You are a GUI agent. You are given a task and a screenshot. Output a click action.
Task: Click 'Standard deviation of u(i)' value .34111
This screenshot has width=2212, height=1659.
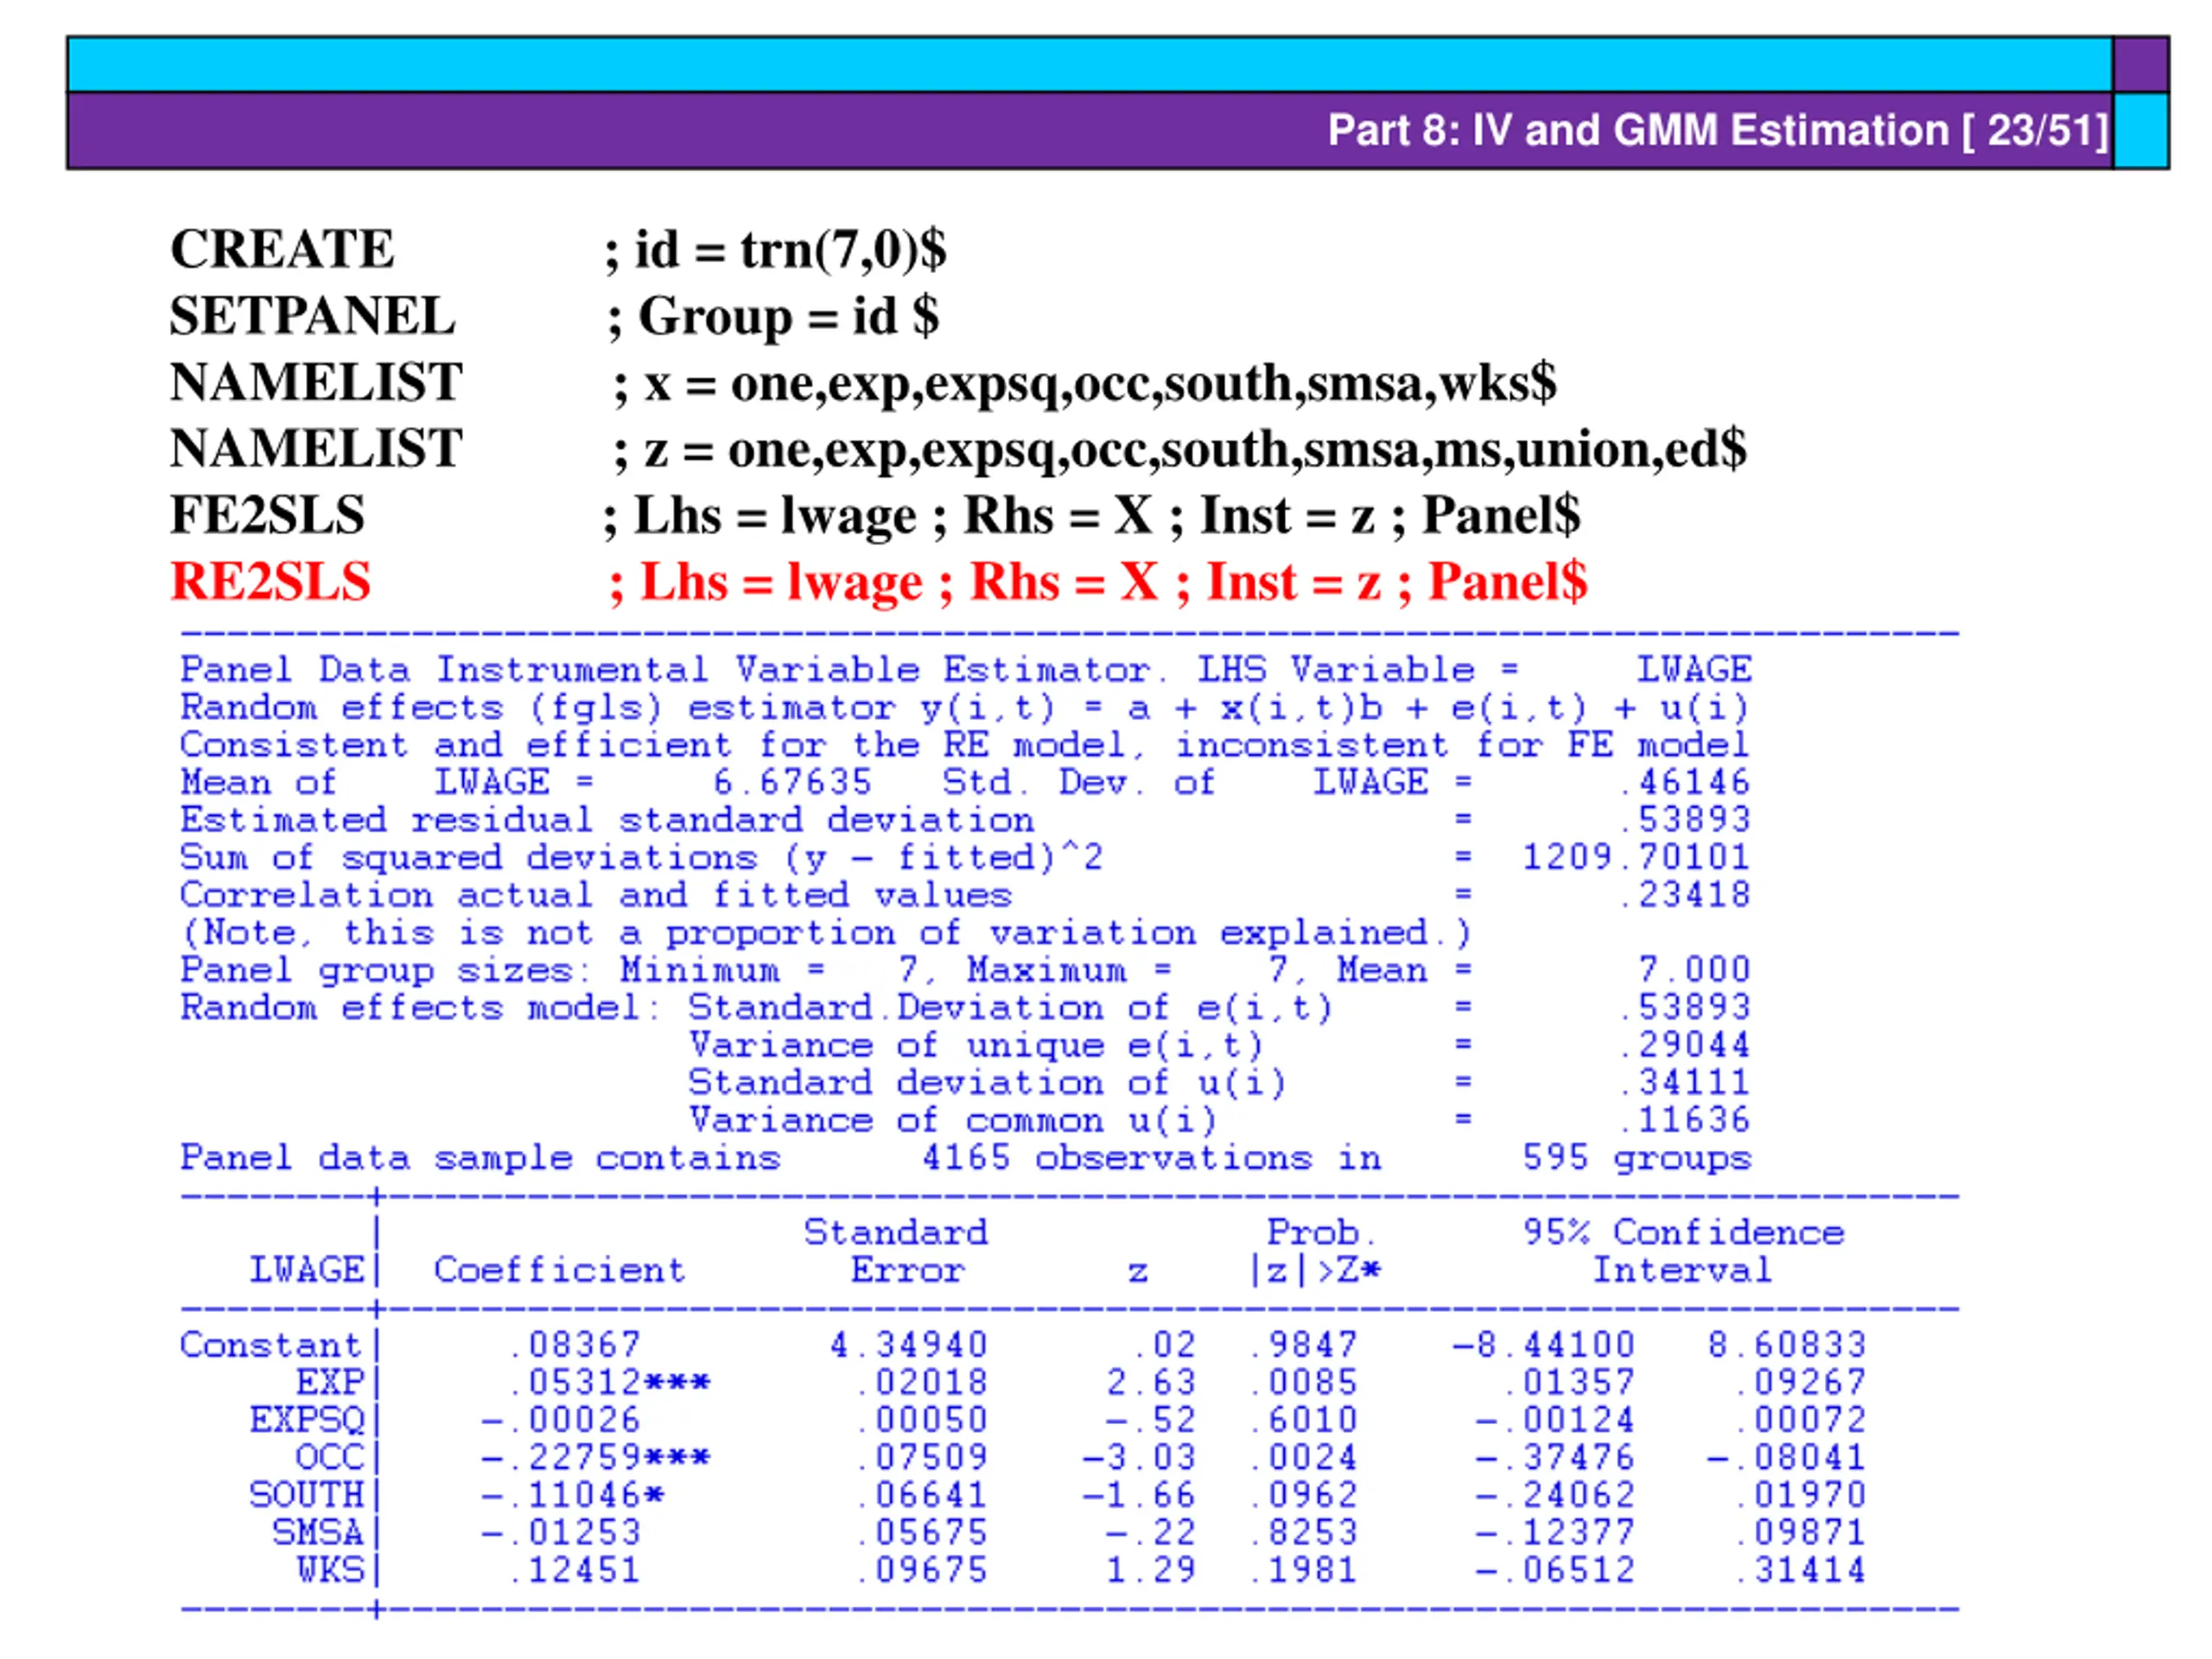(x=1685, y=1083)
